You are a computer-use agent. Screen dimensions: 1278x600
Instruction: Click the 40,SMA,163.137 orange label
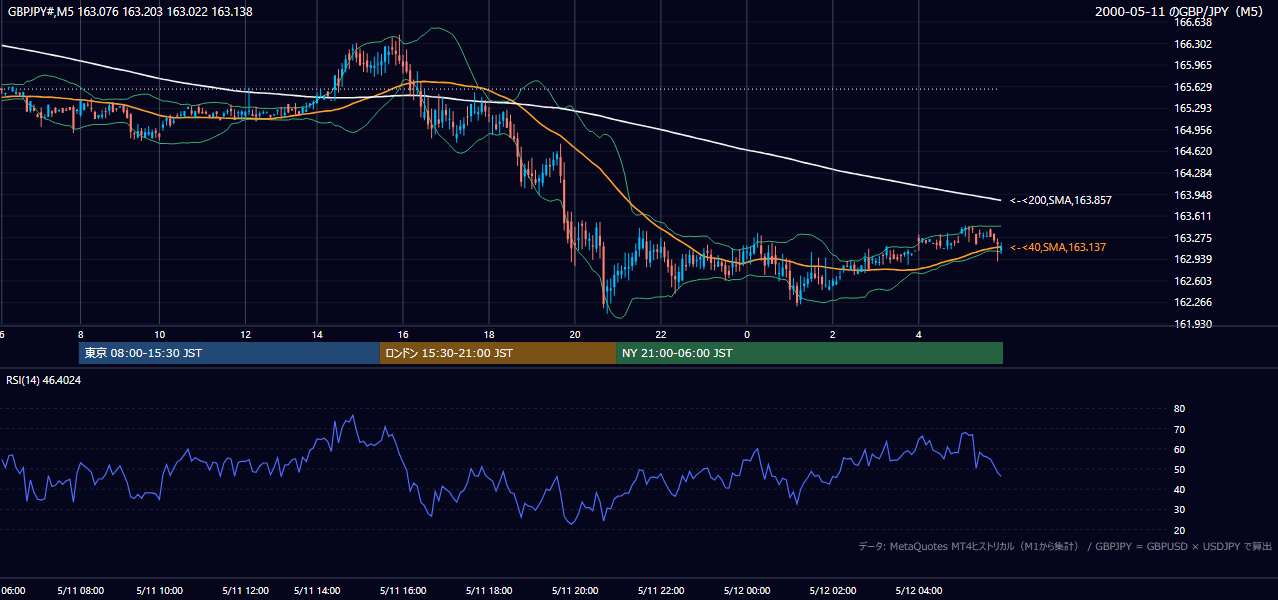1058,247
